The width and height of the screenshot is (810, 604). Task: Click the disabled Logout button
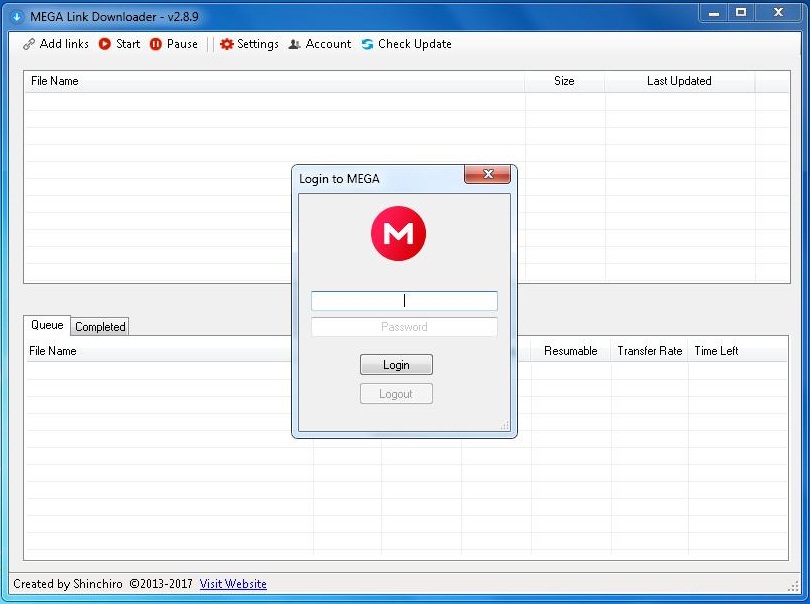pos(396,394)
